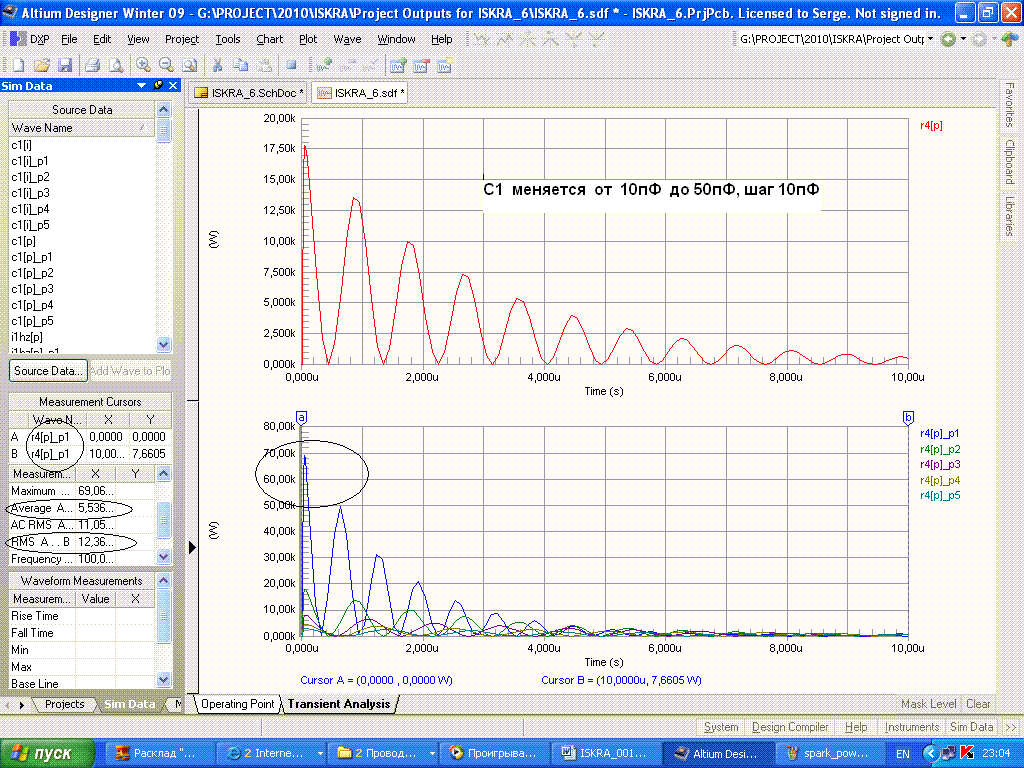Open the Libraries side panel
This screenshot has width=1024, height=768.
1010,216
